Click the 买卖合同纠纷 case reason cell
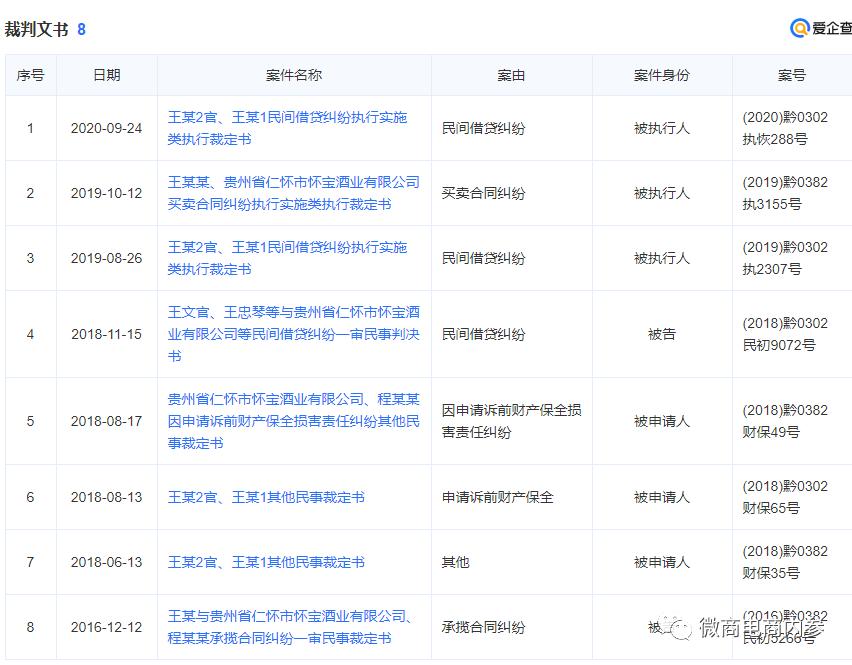852x665 pixels. 484,193
